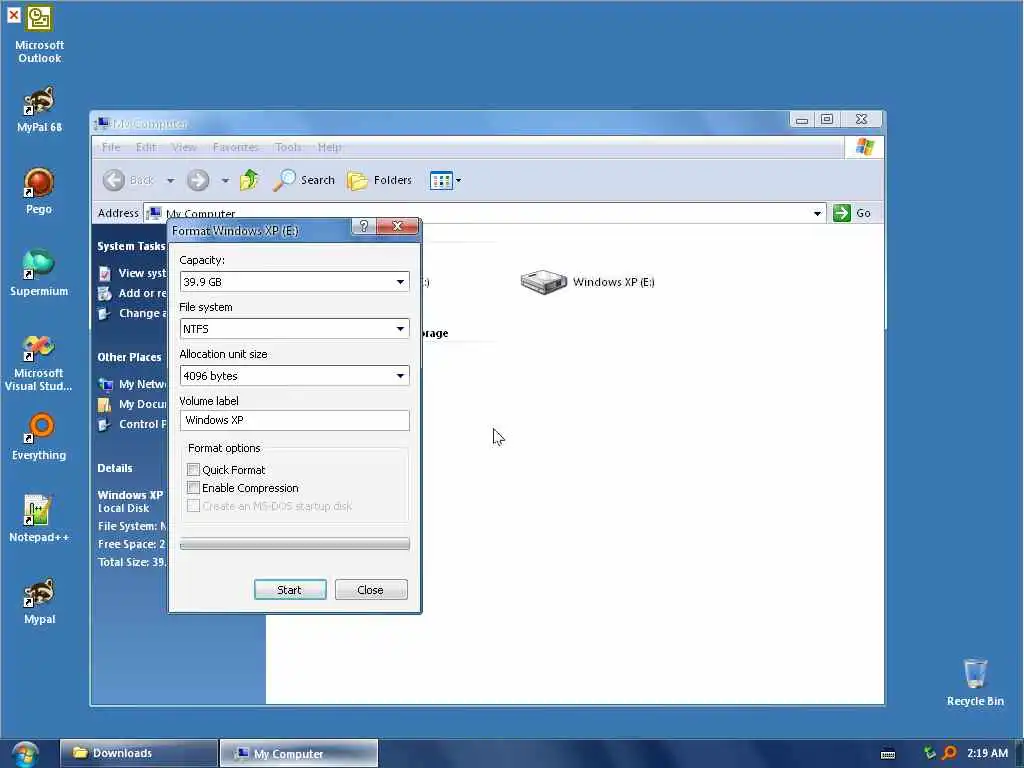Image resolution: width=1024 pixels, height=768 pixels.
Task: Open the Tools menu
Action: click(x=288, y=147)
